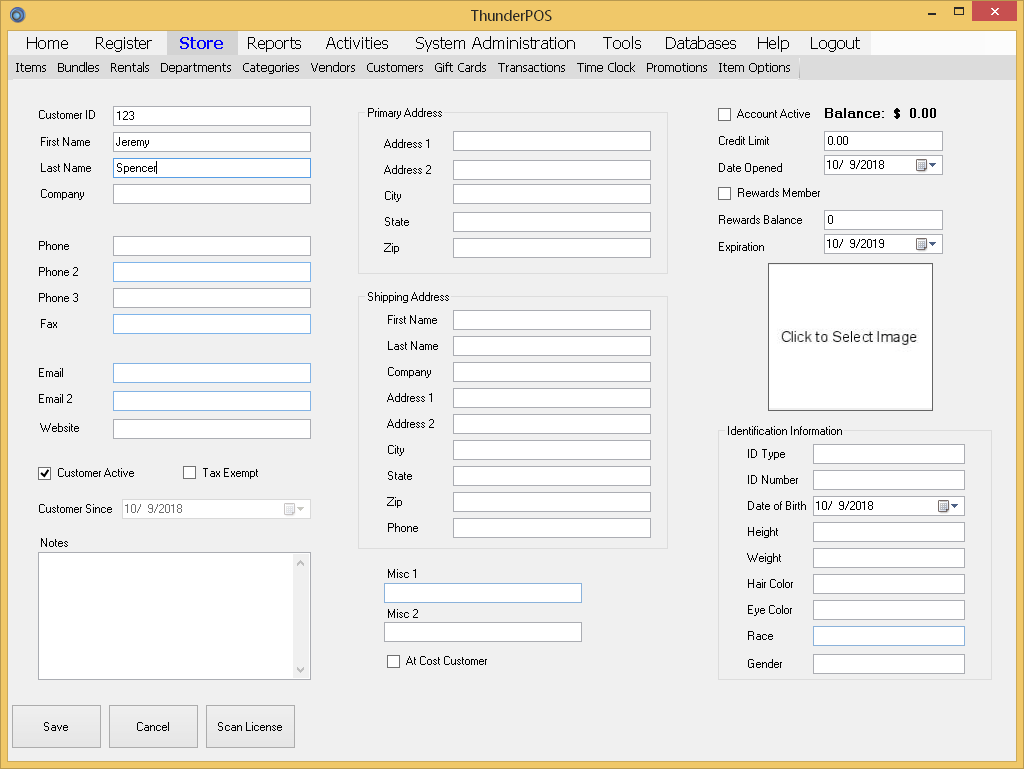Click the Email 2 input field

212,401
